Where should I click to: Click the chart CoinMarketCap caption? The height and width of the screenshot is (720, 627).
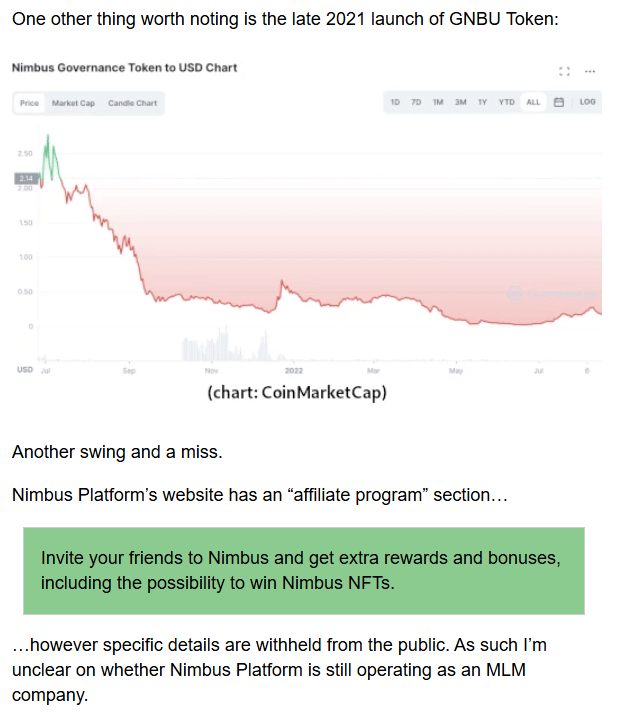(x=297, y=393)
